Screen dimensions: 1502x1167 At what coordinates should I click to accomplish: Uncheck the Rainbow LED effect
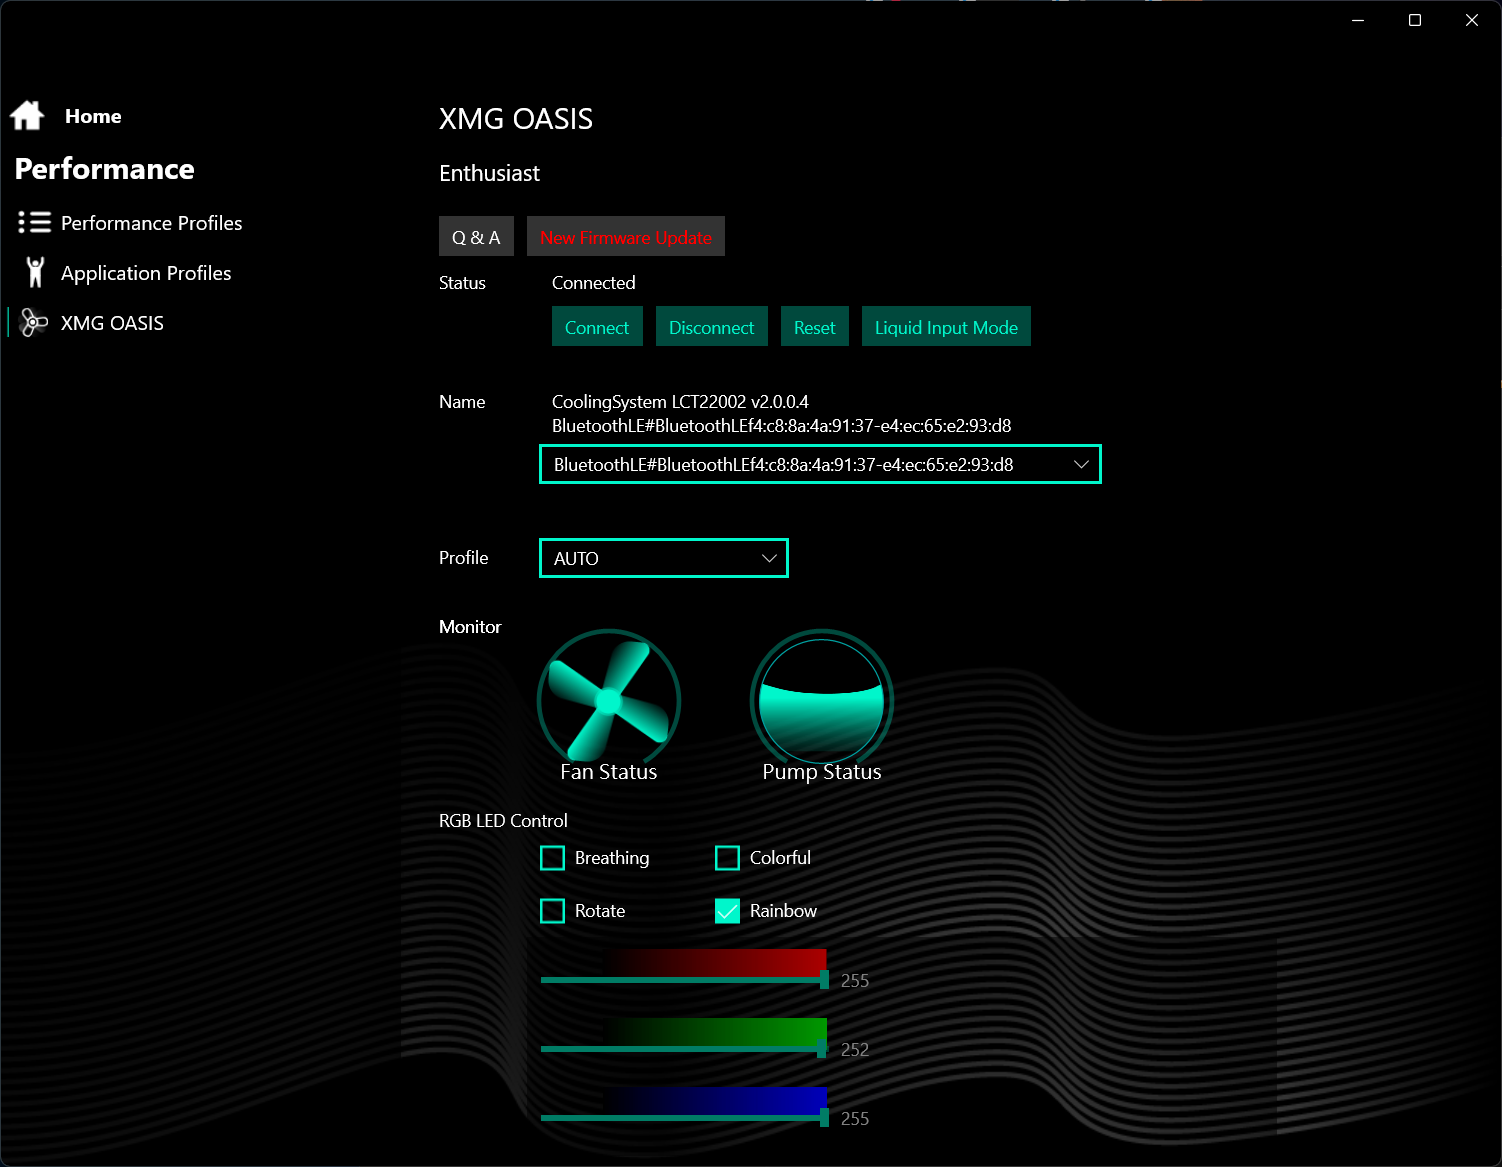[x=728, y=911]
